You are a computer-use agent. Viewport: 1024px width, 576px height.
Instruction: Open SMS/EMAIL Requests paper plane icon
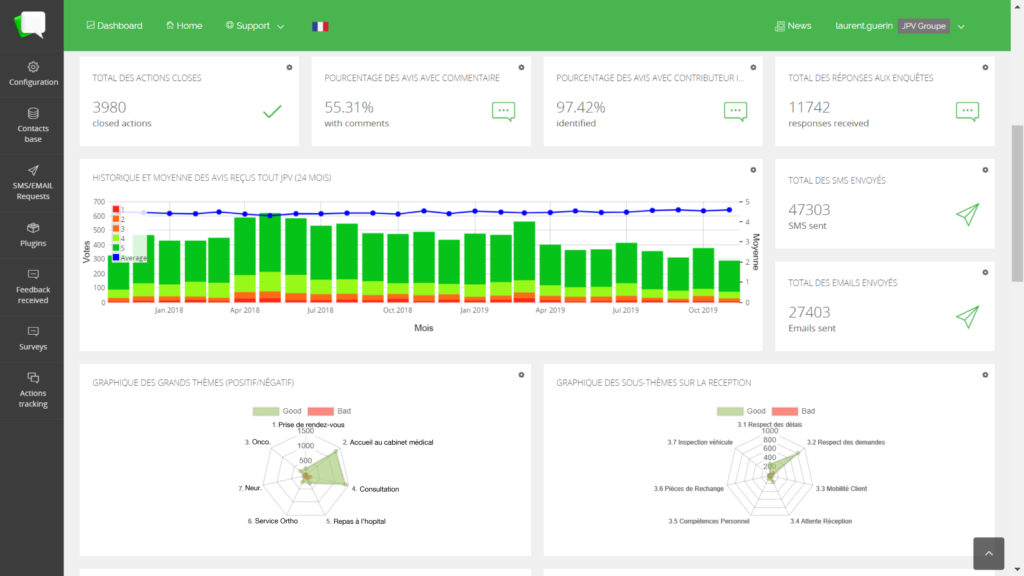tap(33, 170)
